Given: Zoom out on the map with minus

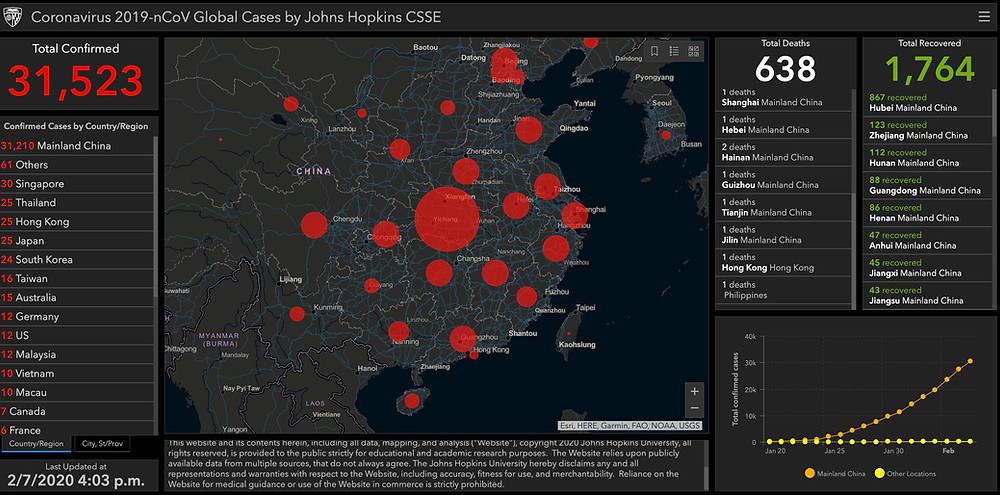Looking at the screenshot, I should (x=695, y=408).
